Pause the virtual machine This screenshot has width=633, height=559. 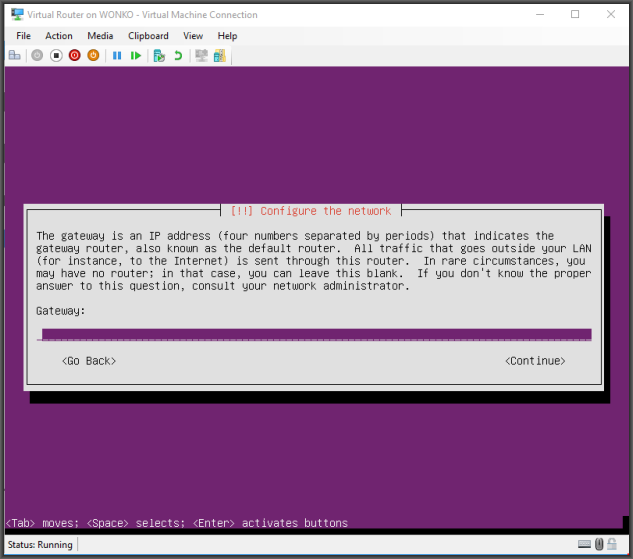click(117, 55)
